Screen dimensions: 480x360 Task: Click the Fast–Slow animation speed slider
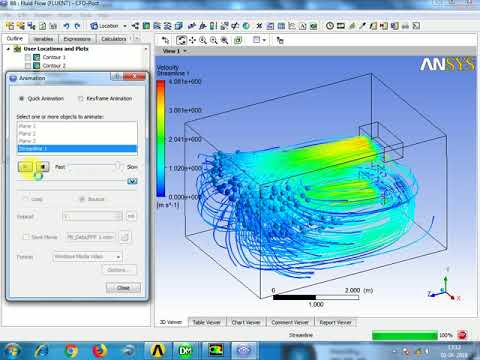[95, 166]
